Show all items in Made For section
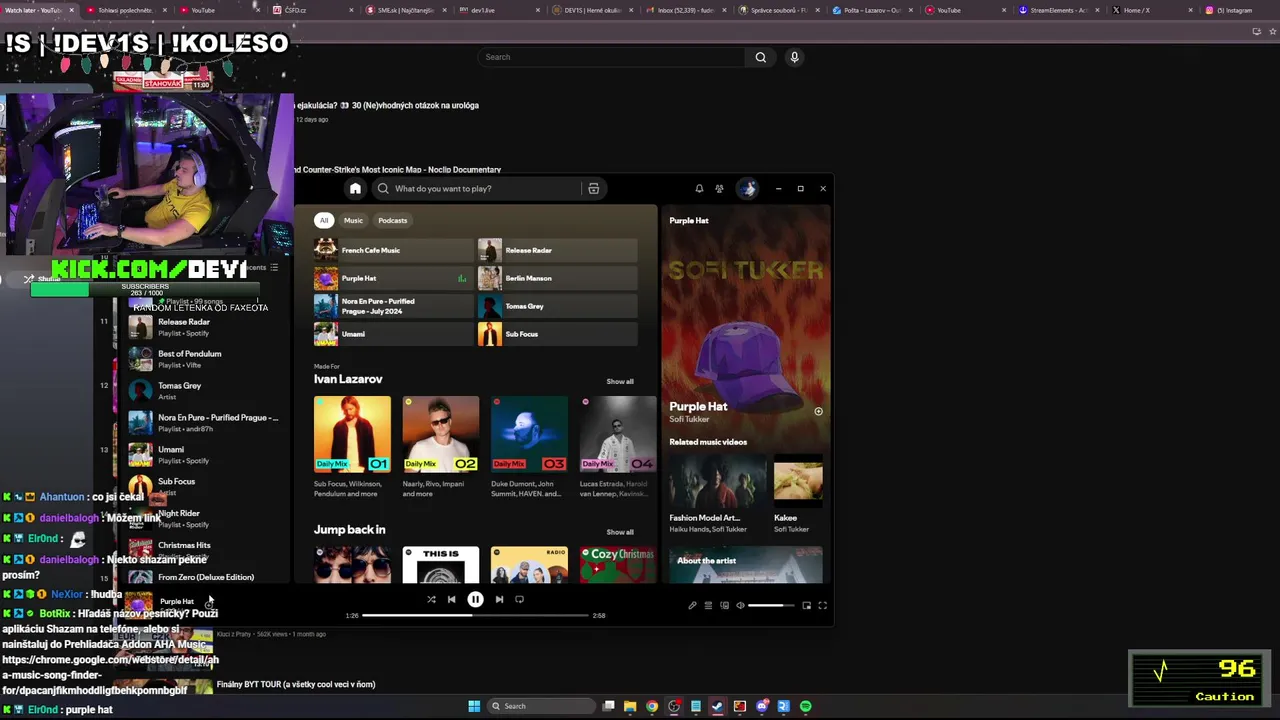The height and width of the screenshot is (720, 1280). coord(620,381)
